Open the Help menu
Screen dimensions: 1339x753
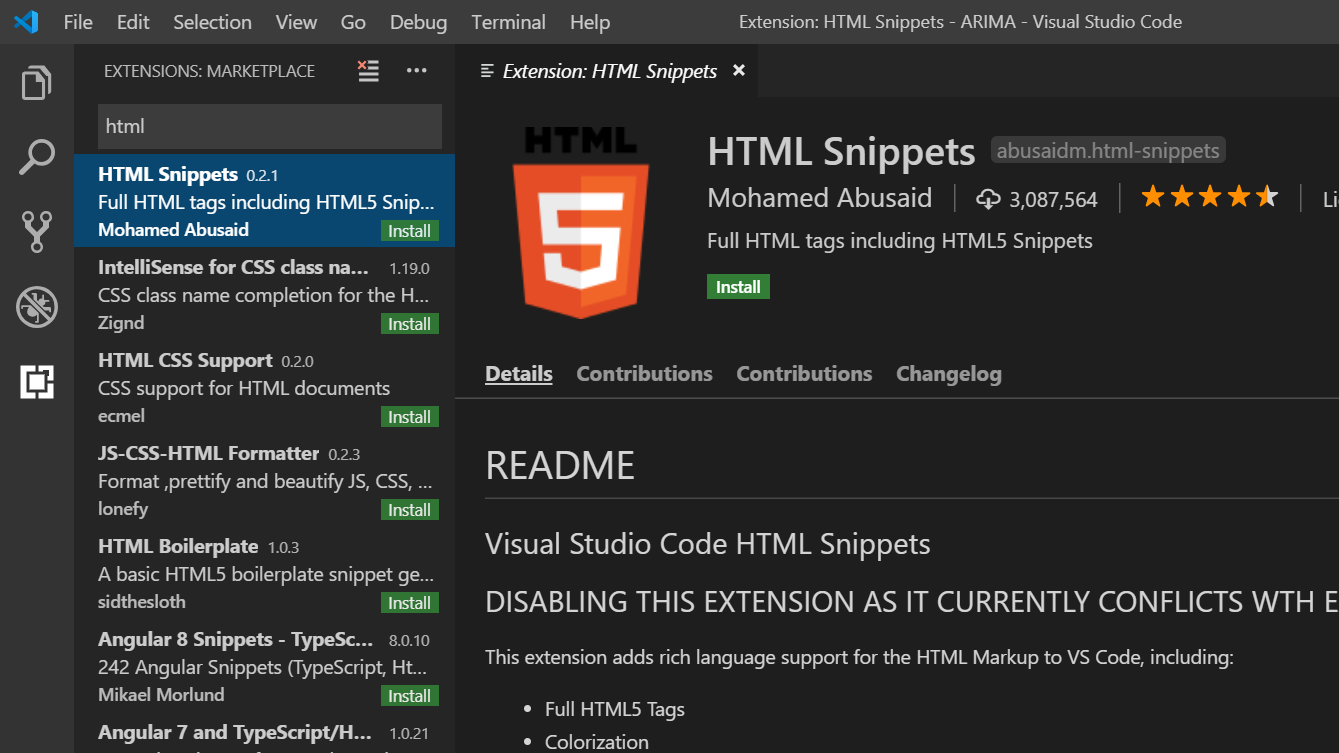590,21
